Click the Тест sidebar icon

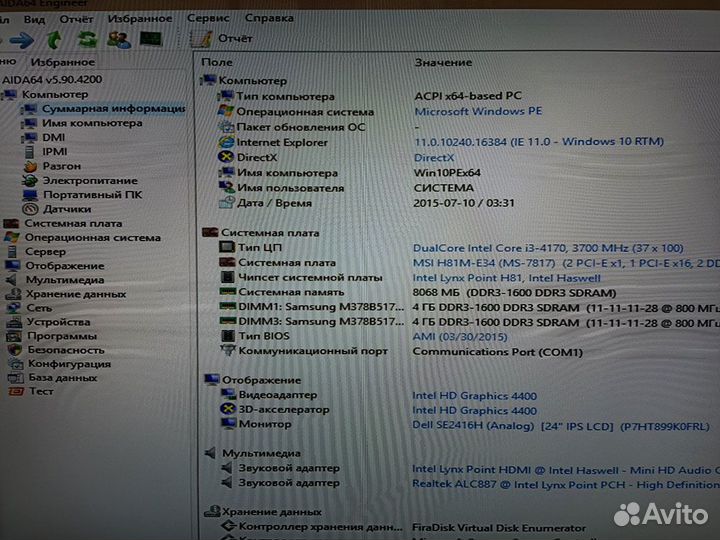click(16, 392)
